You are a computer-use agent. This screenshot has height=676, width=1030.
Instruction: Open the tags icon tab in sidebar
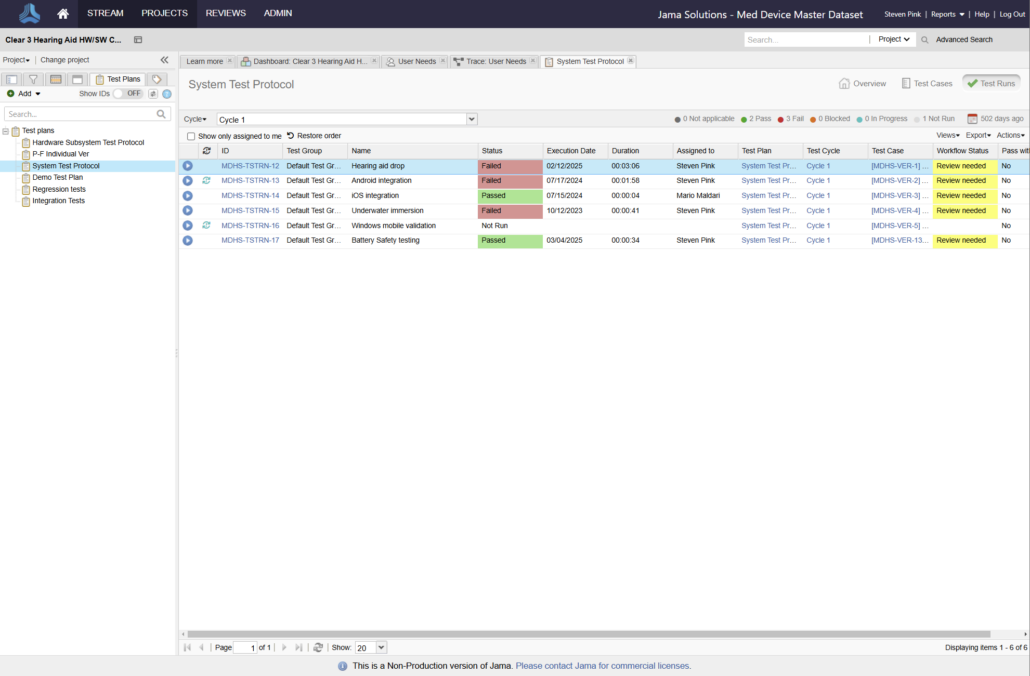pyautogui.click(x=157, y=79)
